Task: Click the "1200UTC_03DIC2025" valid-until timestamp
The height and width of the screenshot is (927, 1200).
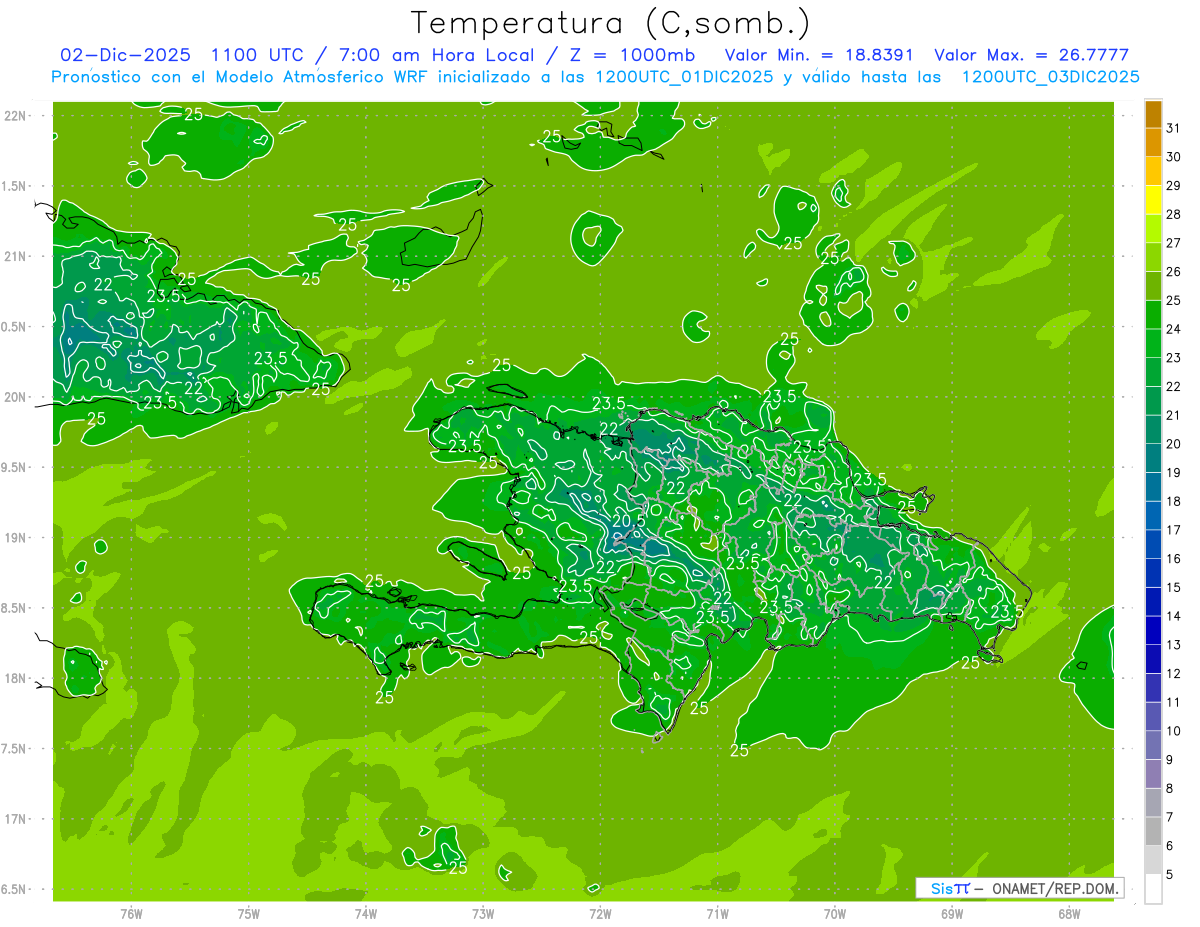Action: pyautogui.click(x=1050, y=77)
